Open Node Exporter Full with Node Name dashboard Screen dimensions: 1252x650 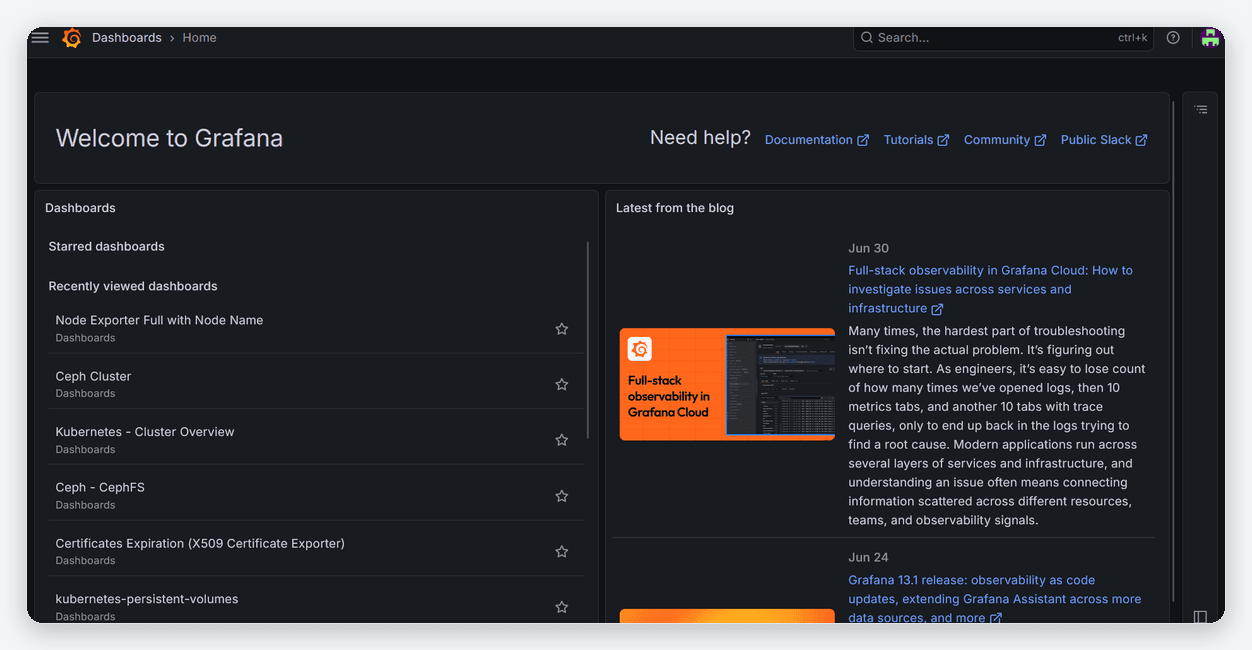[x=159, y=320]
